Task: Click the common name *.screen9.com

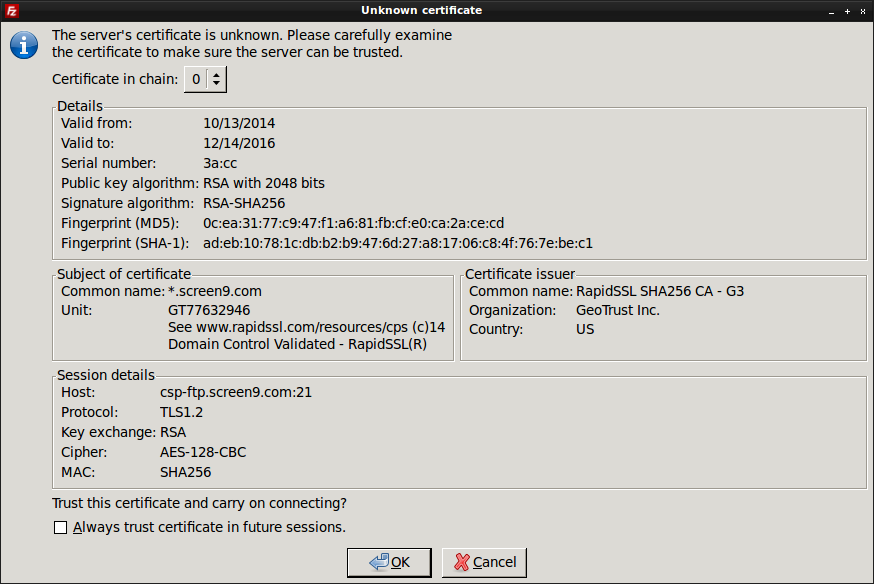Action: [x=215, y=291]
